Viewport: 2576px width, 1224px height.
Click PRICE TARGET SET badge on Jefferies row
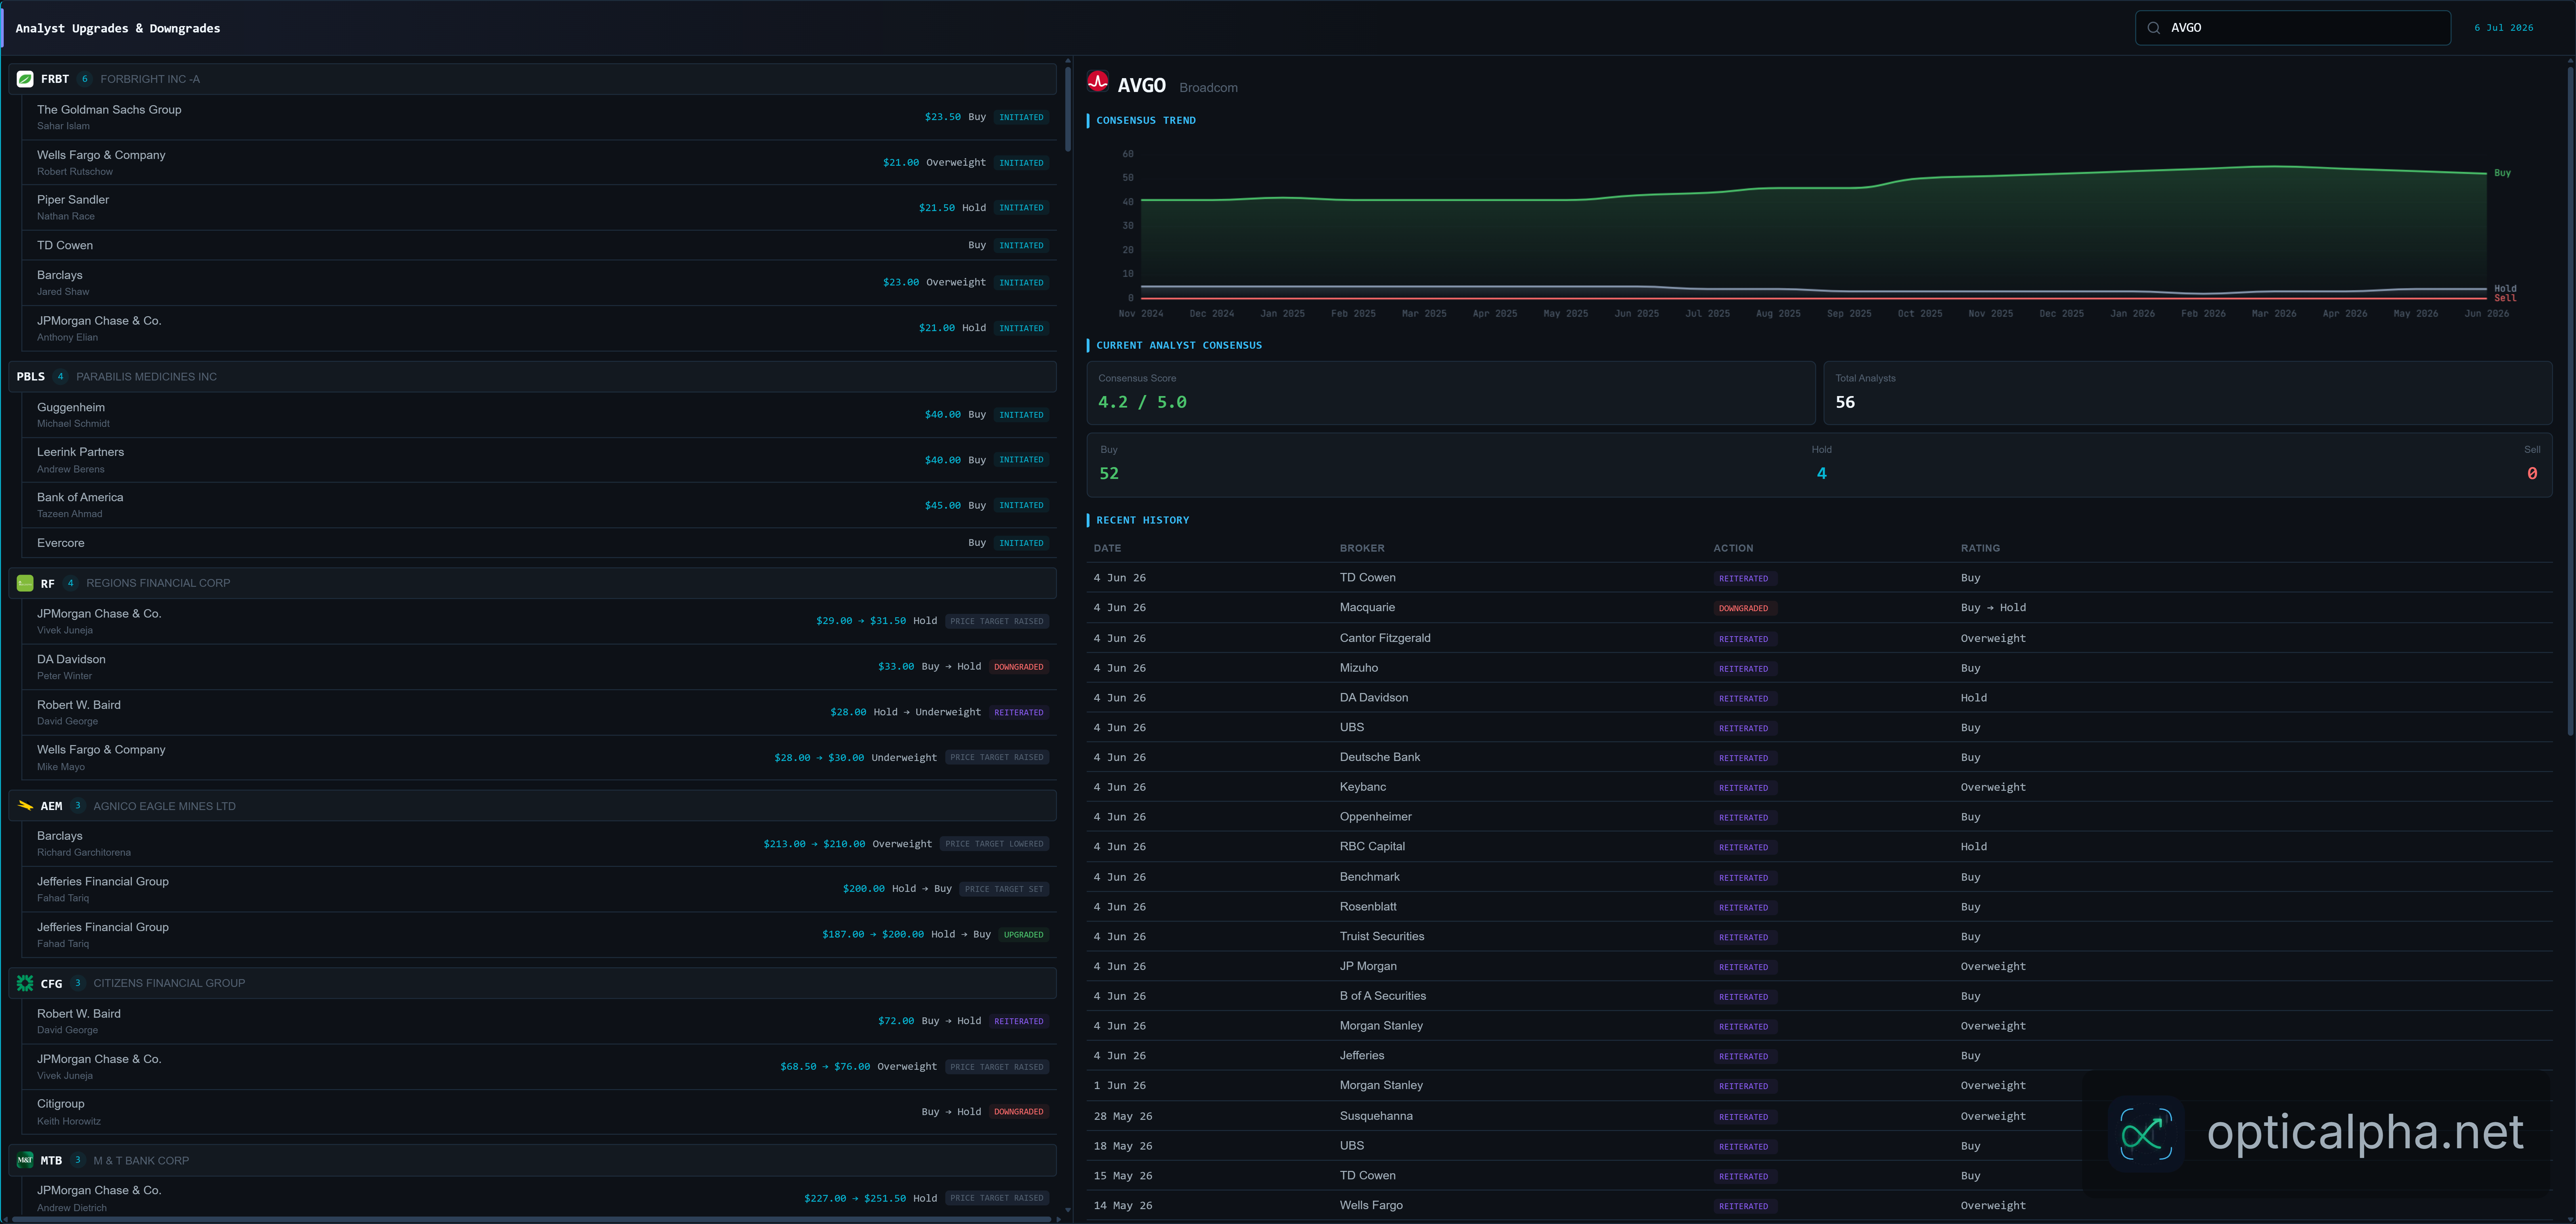click(1004, 889)
